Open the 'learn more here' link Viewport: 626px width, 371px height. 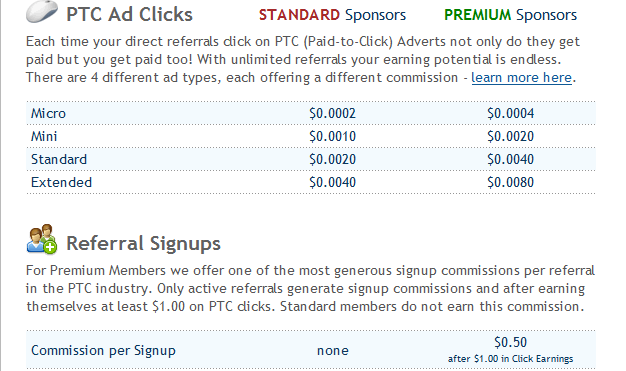(521, 77)
